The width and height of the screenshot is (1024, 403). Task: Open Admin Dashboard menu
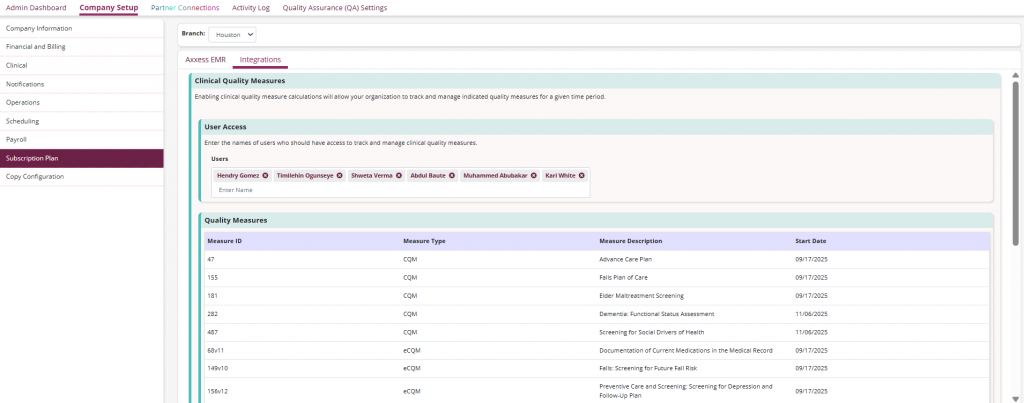coord(36,7)
